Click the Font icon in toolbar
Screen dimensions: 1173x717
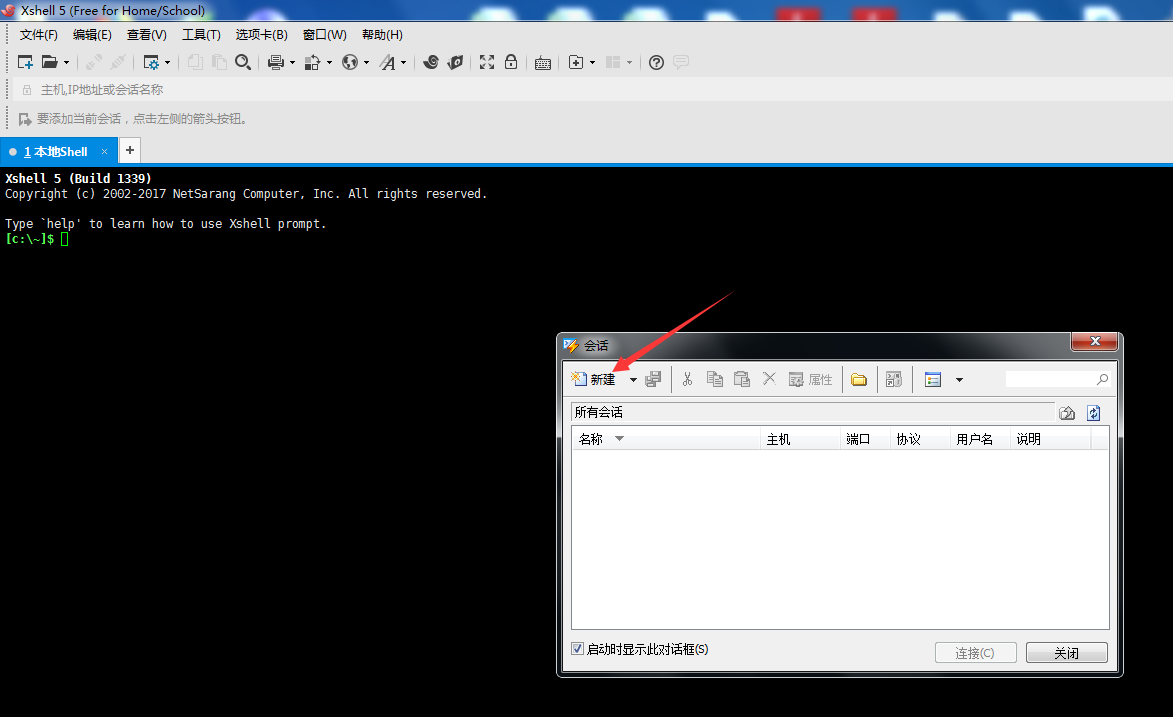[388, 62]
